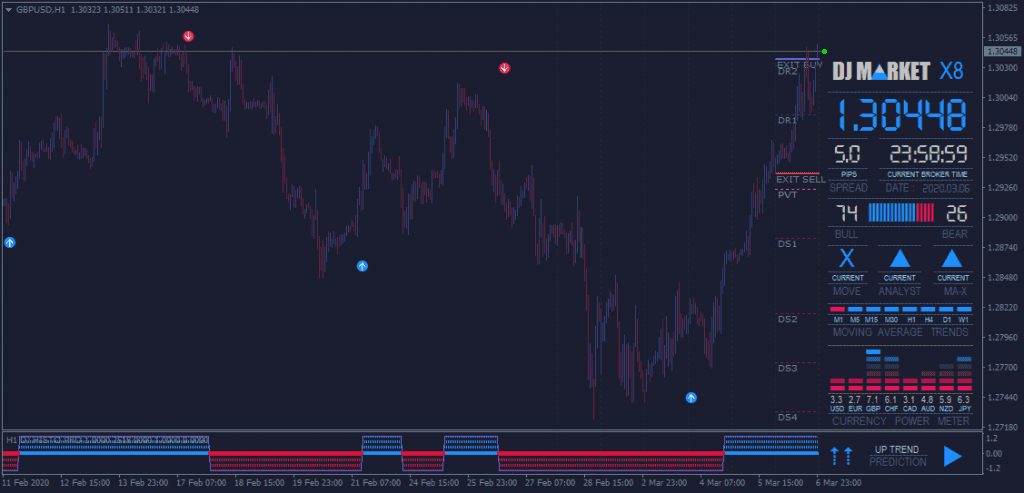Click the MOVING AVERAGE TRENDS heading
The height and width of the screenshot is (493, 1024).
coord(901,332)
